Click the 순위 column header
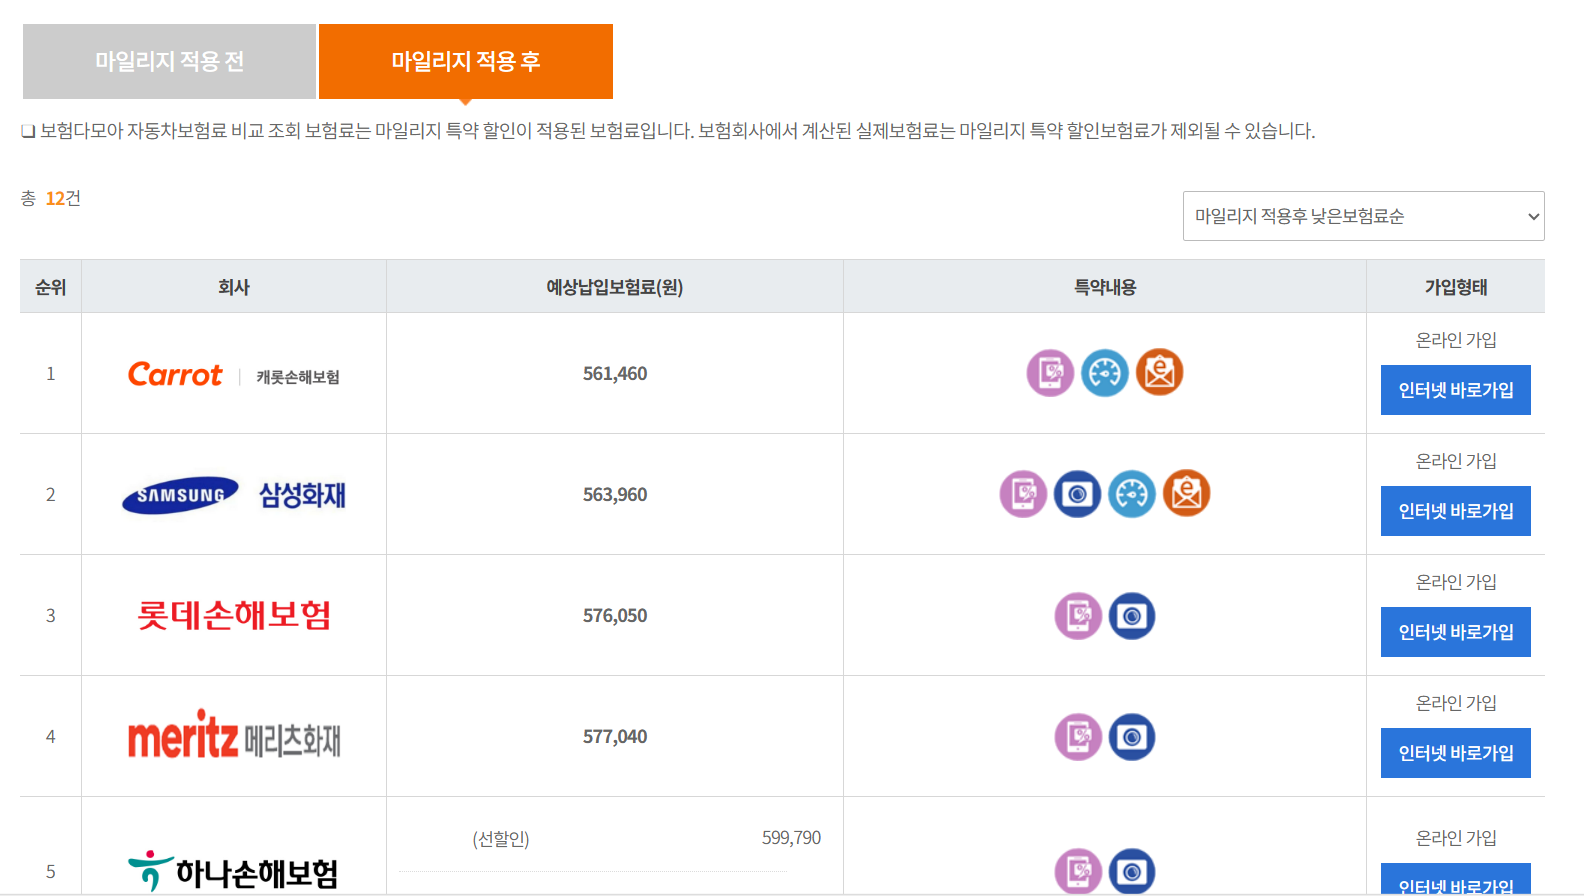1584x896 pixels. click(x=51, y=287)
